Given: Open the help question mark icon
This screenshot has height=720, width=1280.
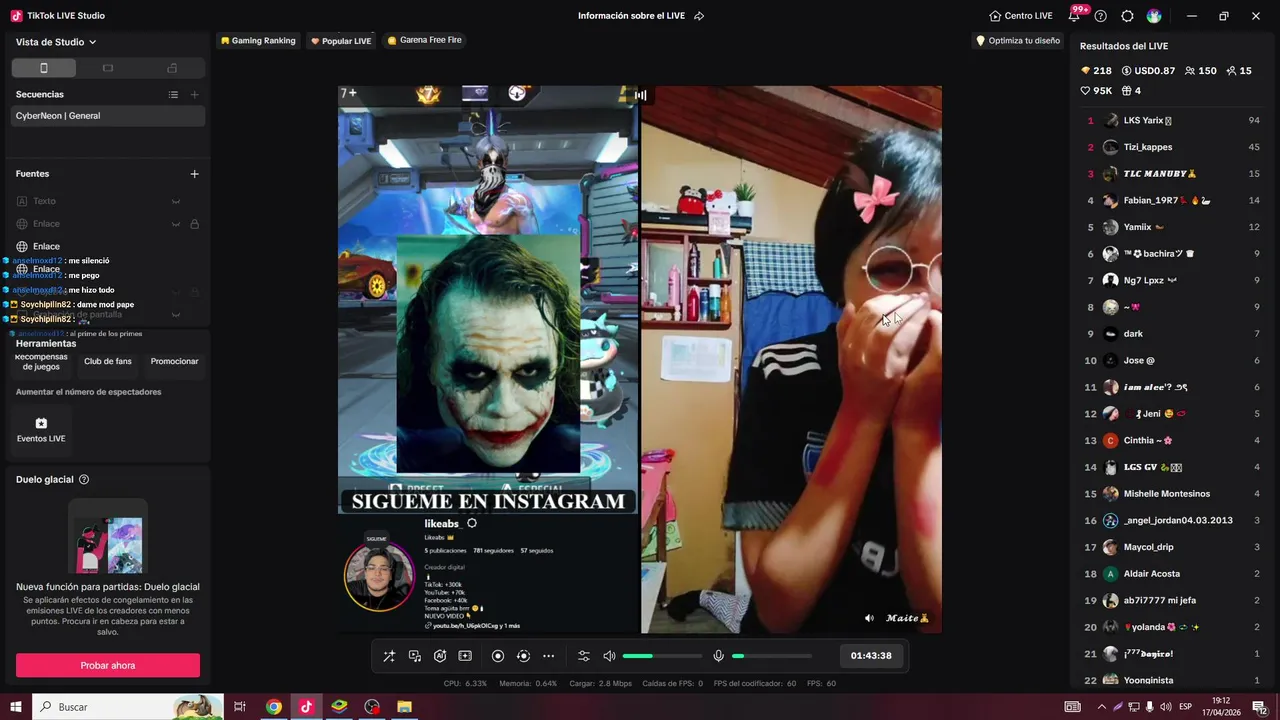Looking at the screenshot, I should coord(1101,16).
